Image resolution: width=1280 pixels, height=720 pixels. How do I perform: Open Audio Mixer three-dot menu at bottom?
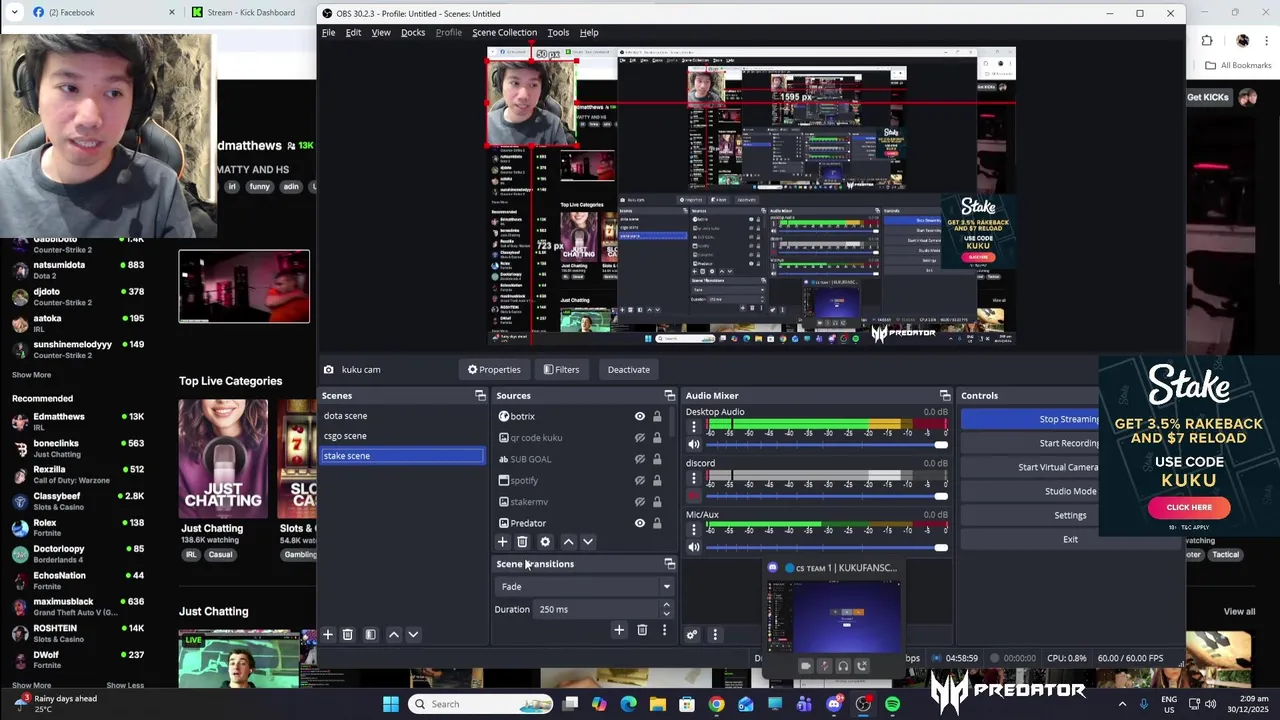click(x=715, y=635)
